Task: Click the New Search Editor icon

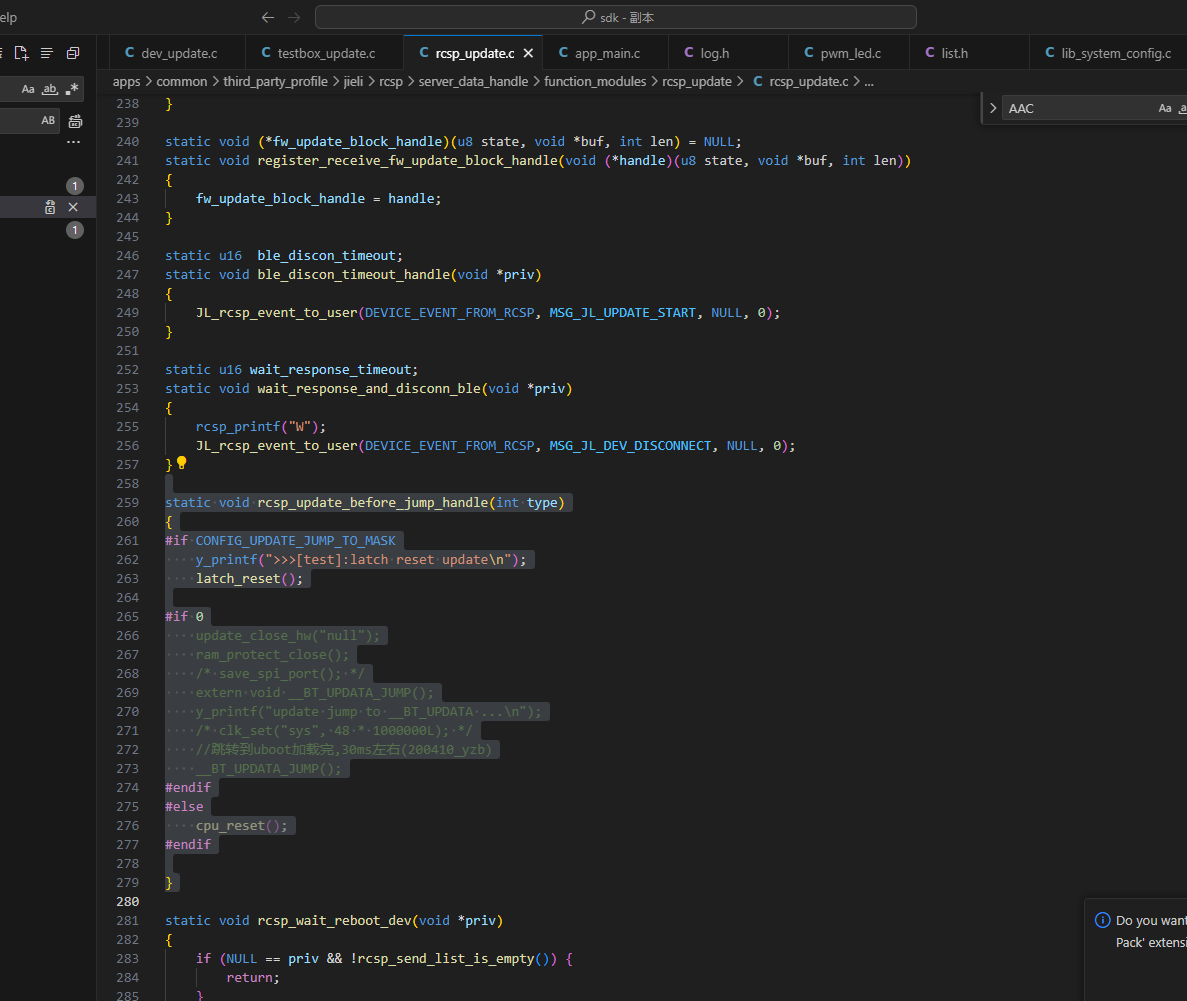Action: click(x=21, y=53)
